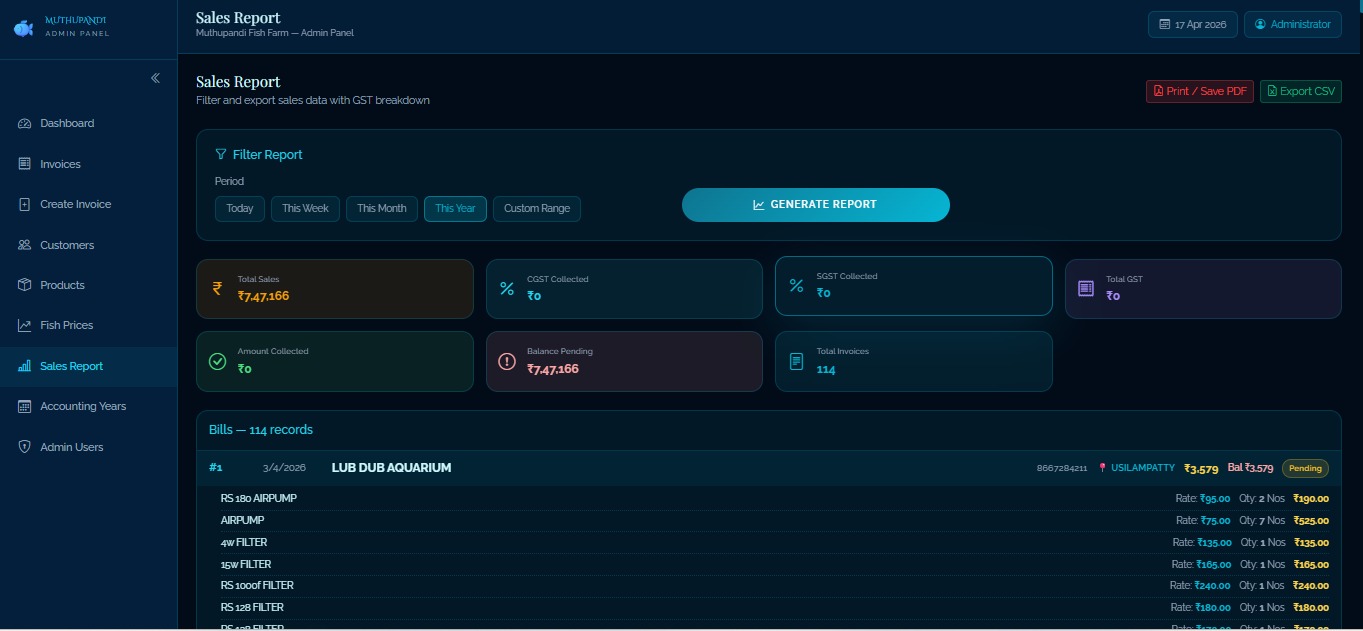Enable the Custom Range period option

pyautogui.click(x=536, y=208)
